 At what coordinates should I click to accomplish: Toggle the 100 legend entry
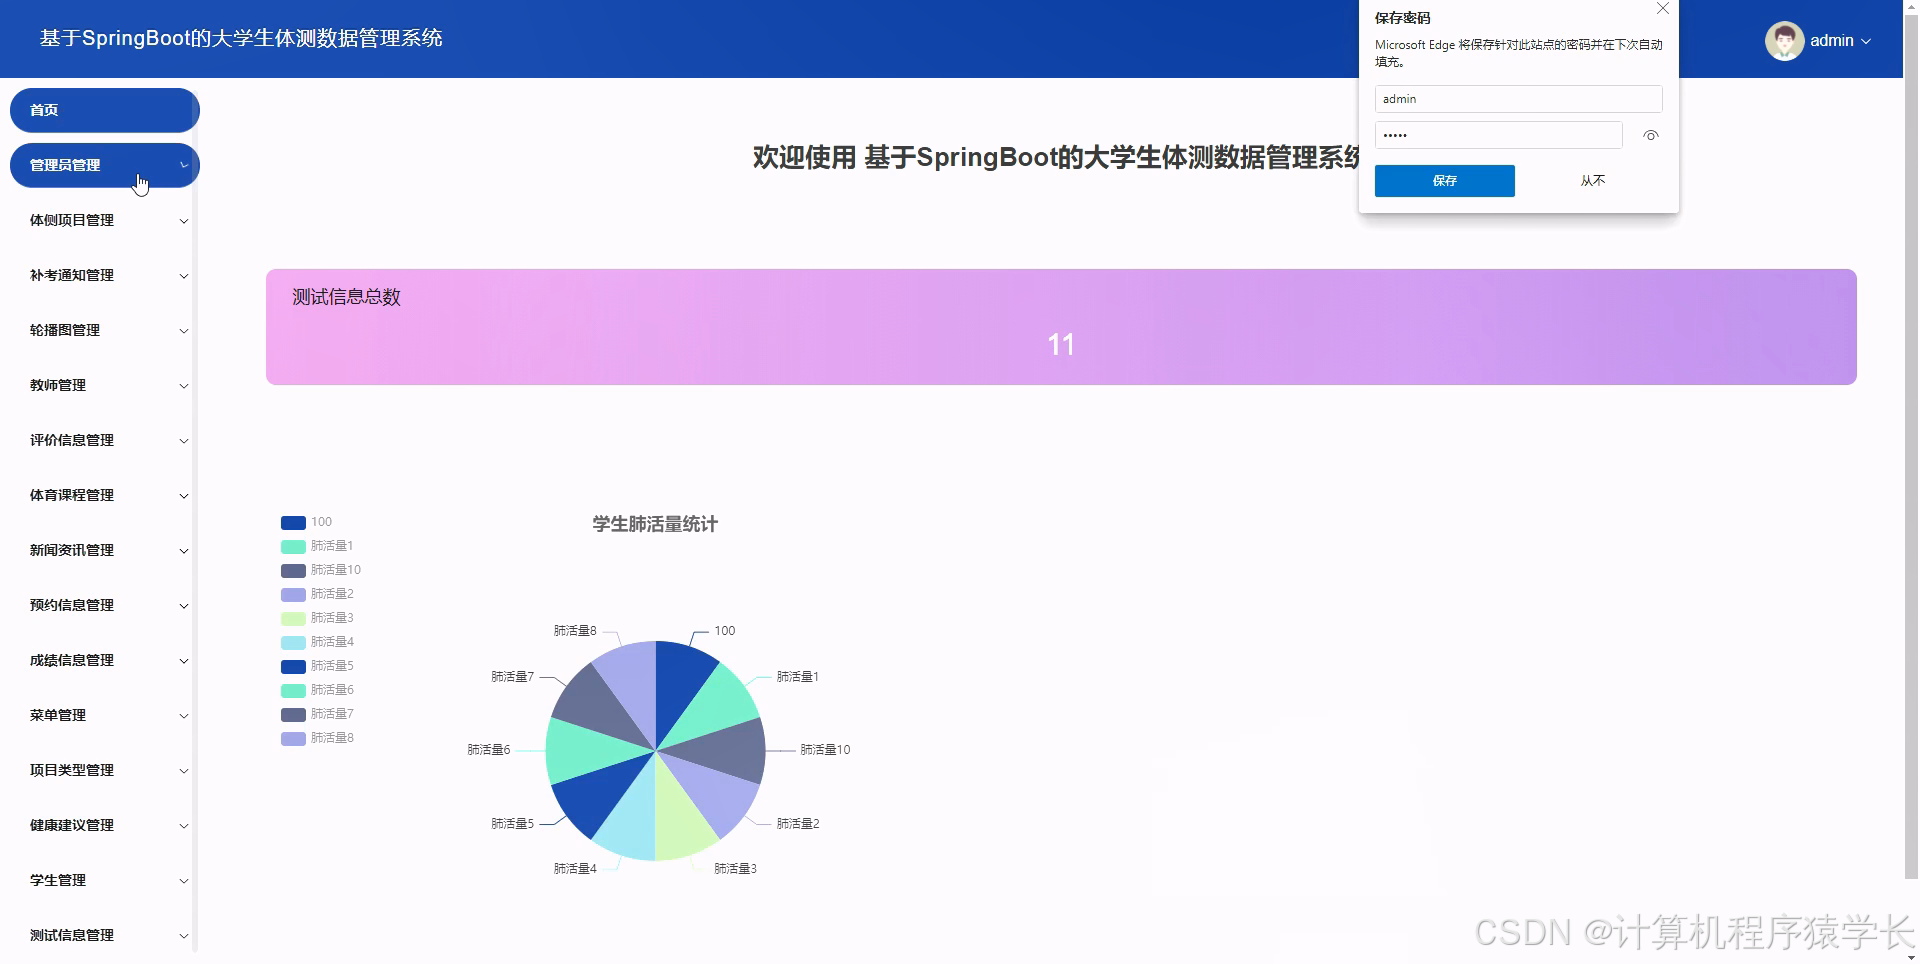pyautogui.click(x=320, y=521)
